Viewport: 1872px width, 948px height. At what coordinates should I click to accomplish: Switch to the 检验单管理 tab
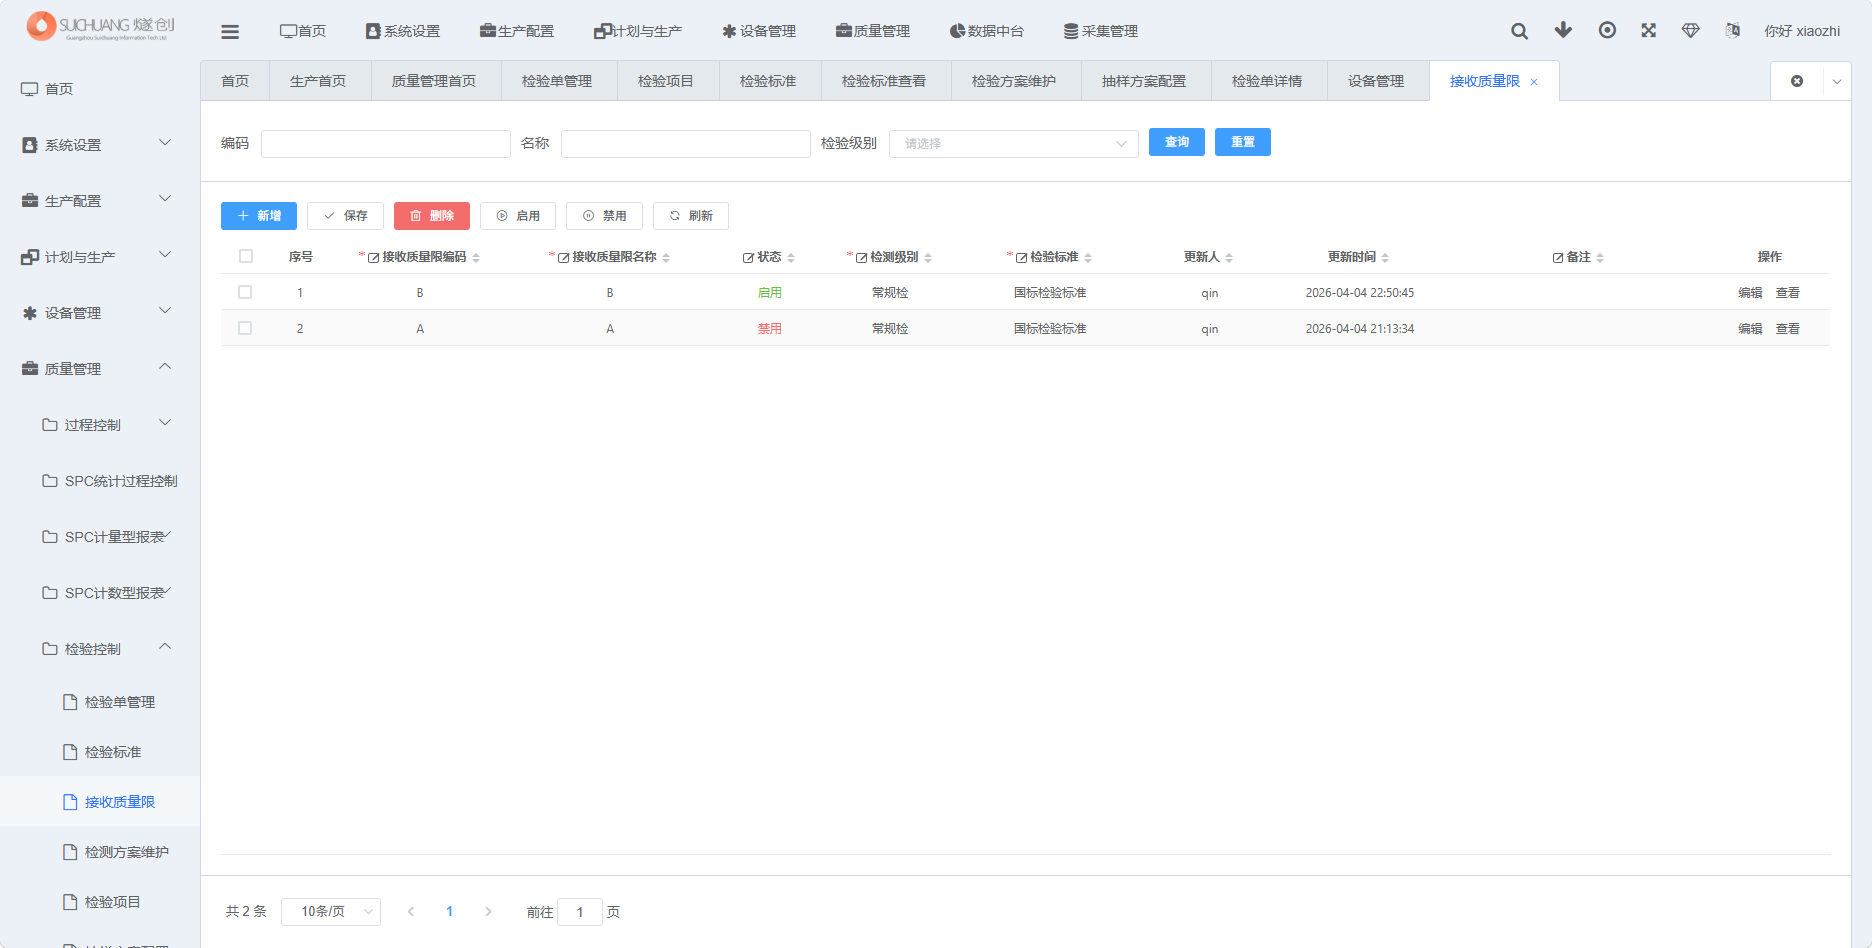557,81
